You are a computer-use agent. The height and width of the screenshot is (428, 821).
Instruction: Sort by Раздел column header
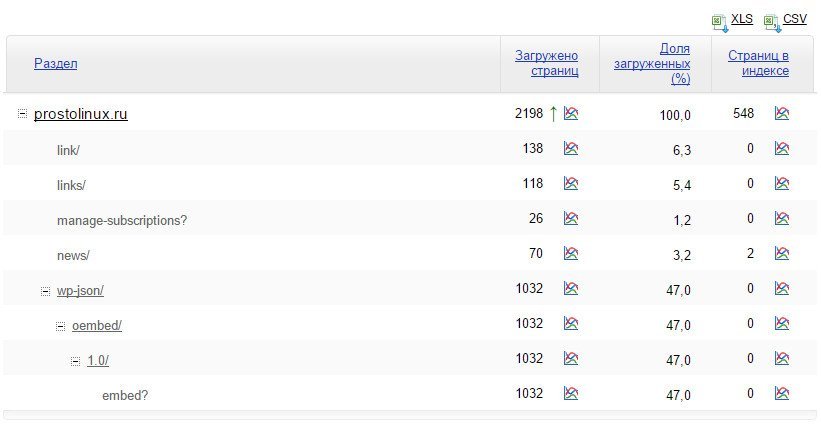pos(56,63)
